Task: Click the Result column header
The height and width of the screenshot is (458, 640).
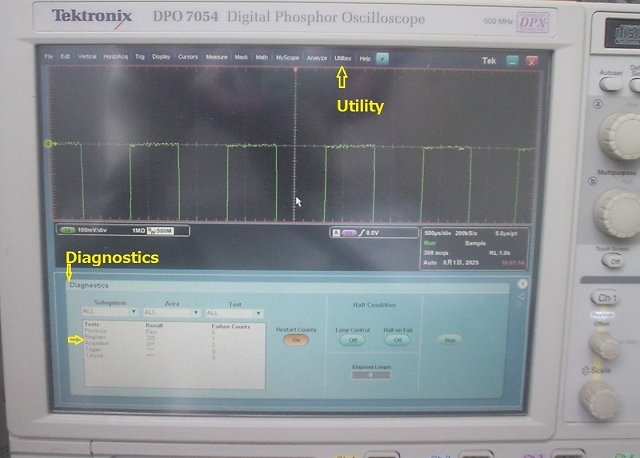Action: (154, 325)
